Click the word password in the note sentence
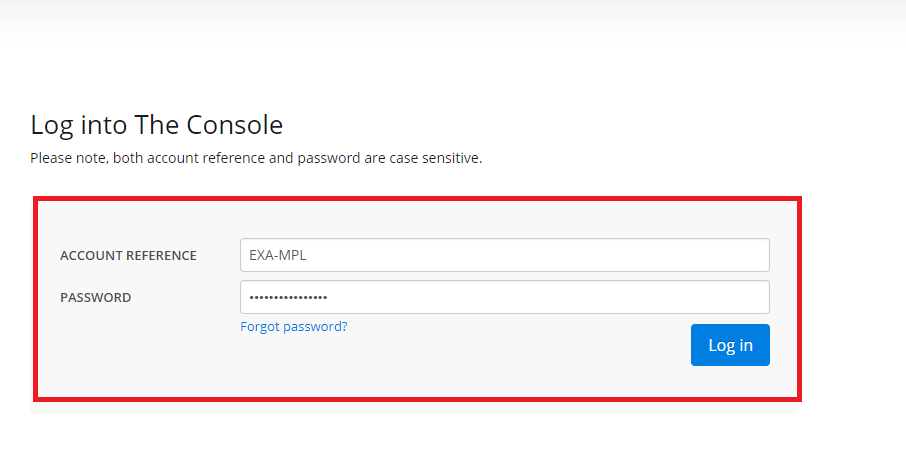Viewport: 906px width, 474px height. (329, 158)
